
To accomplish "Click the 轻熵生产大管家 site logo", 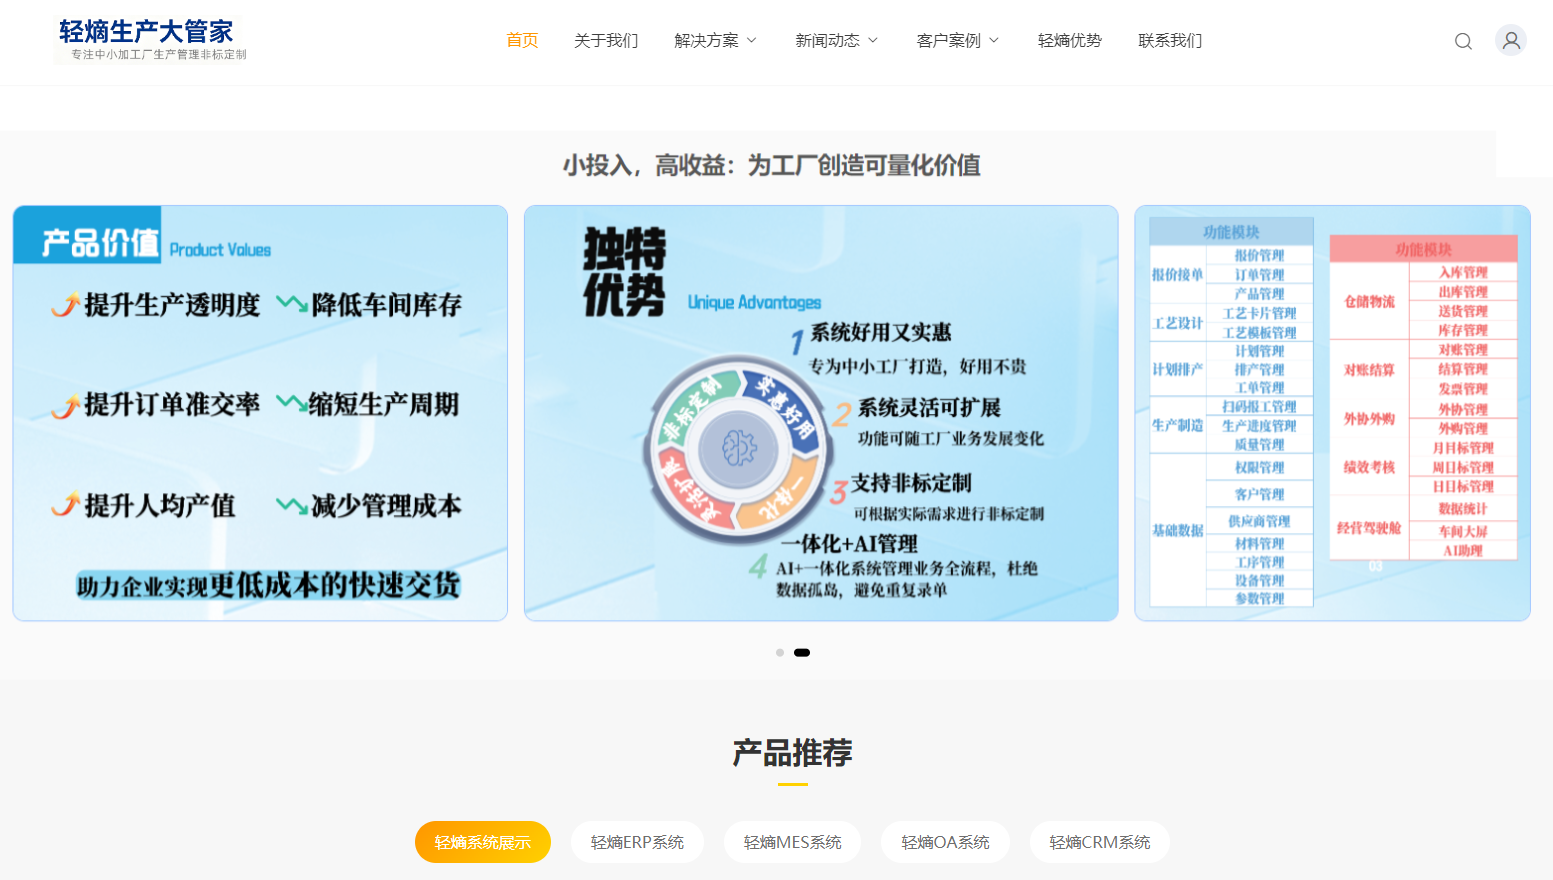I will click(x=151, y=40).
